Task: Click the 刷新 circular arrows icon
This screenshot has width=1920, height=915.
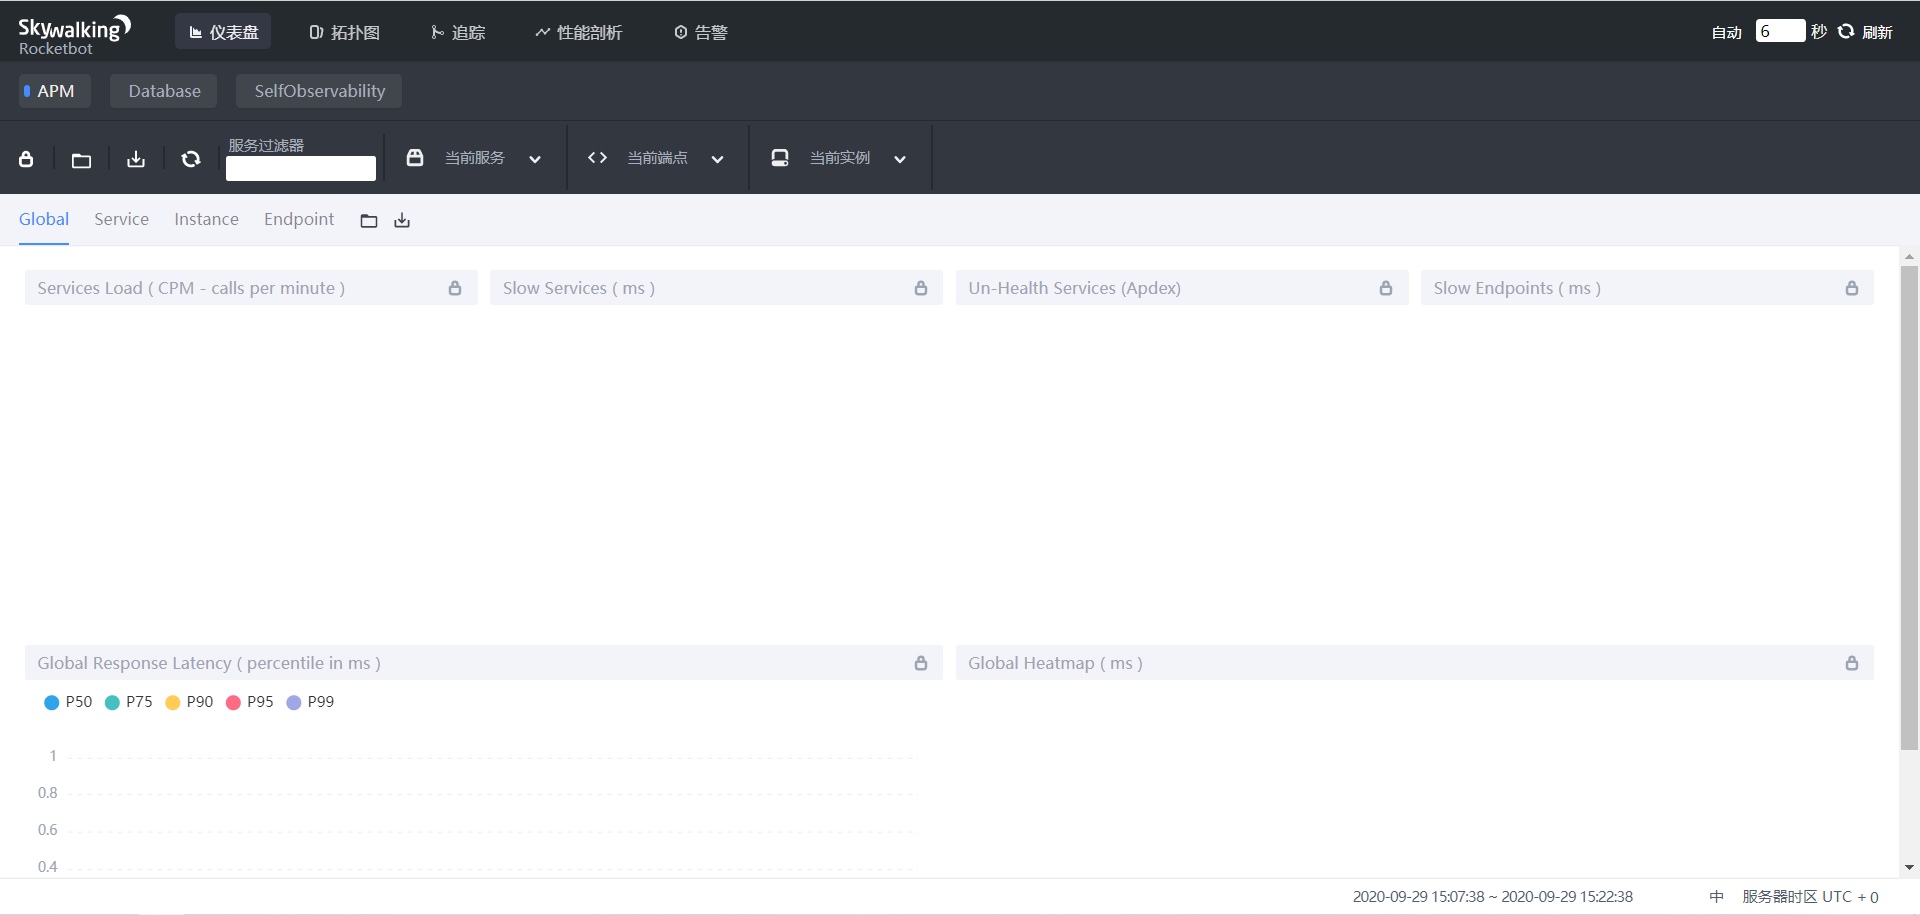Action: coord(1846,31)
